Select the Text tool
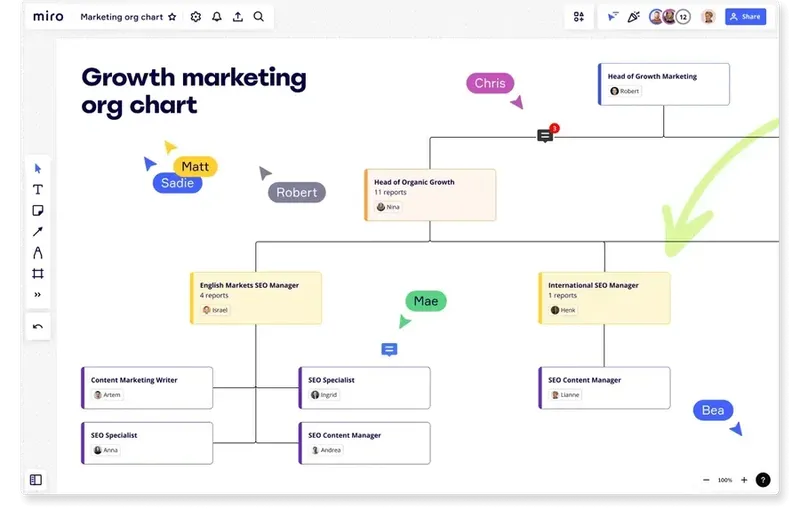 coord(38,190)
